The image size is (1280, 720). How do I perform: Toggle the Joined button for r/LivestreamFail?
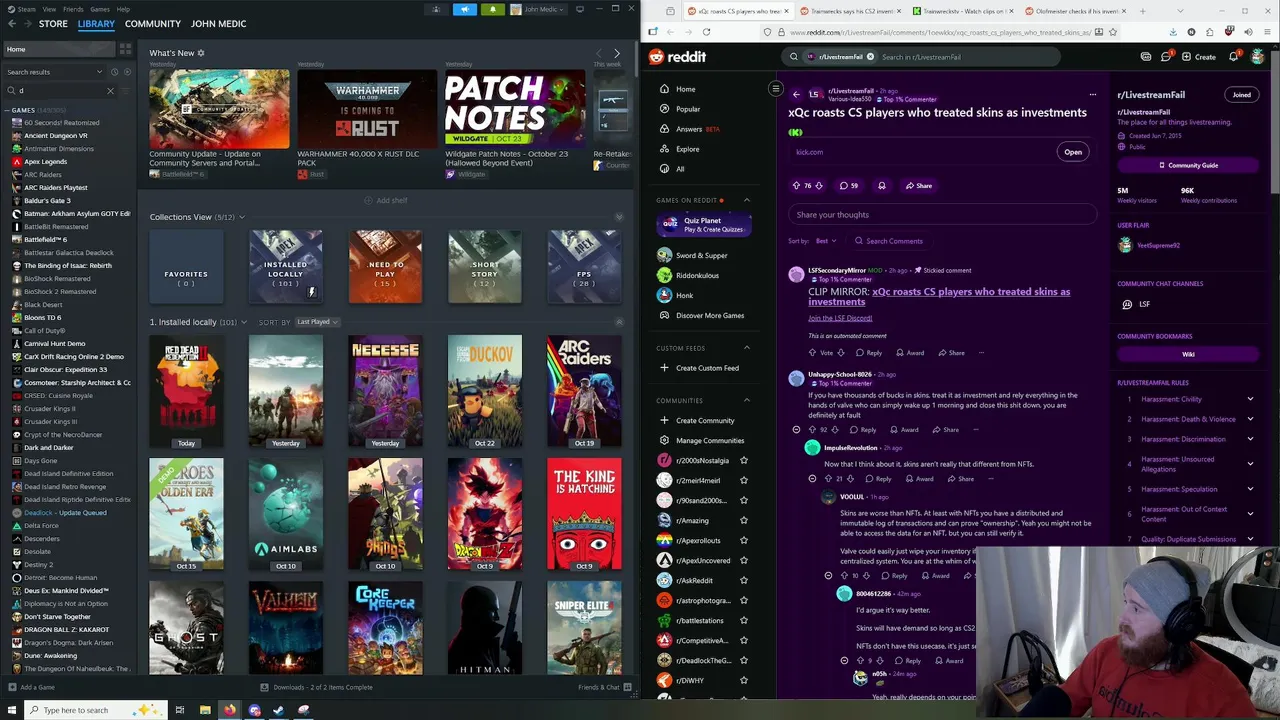(x=1241, y=95)
